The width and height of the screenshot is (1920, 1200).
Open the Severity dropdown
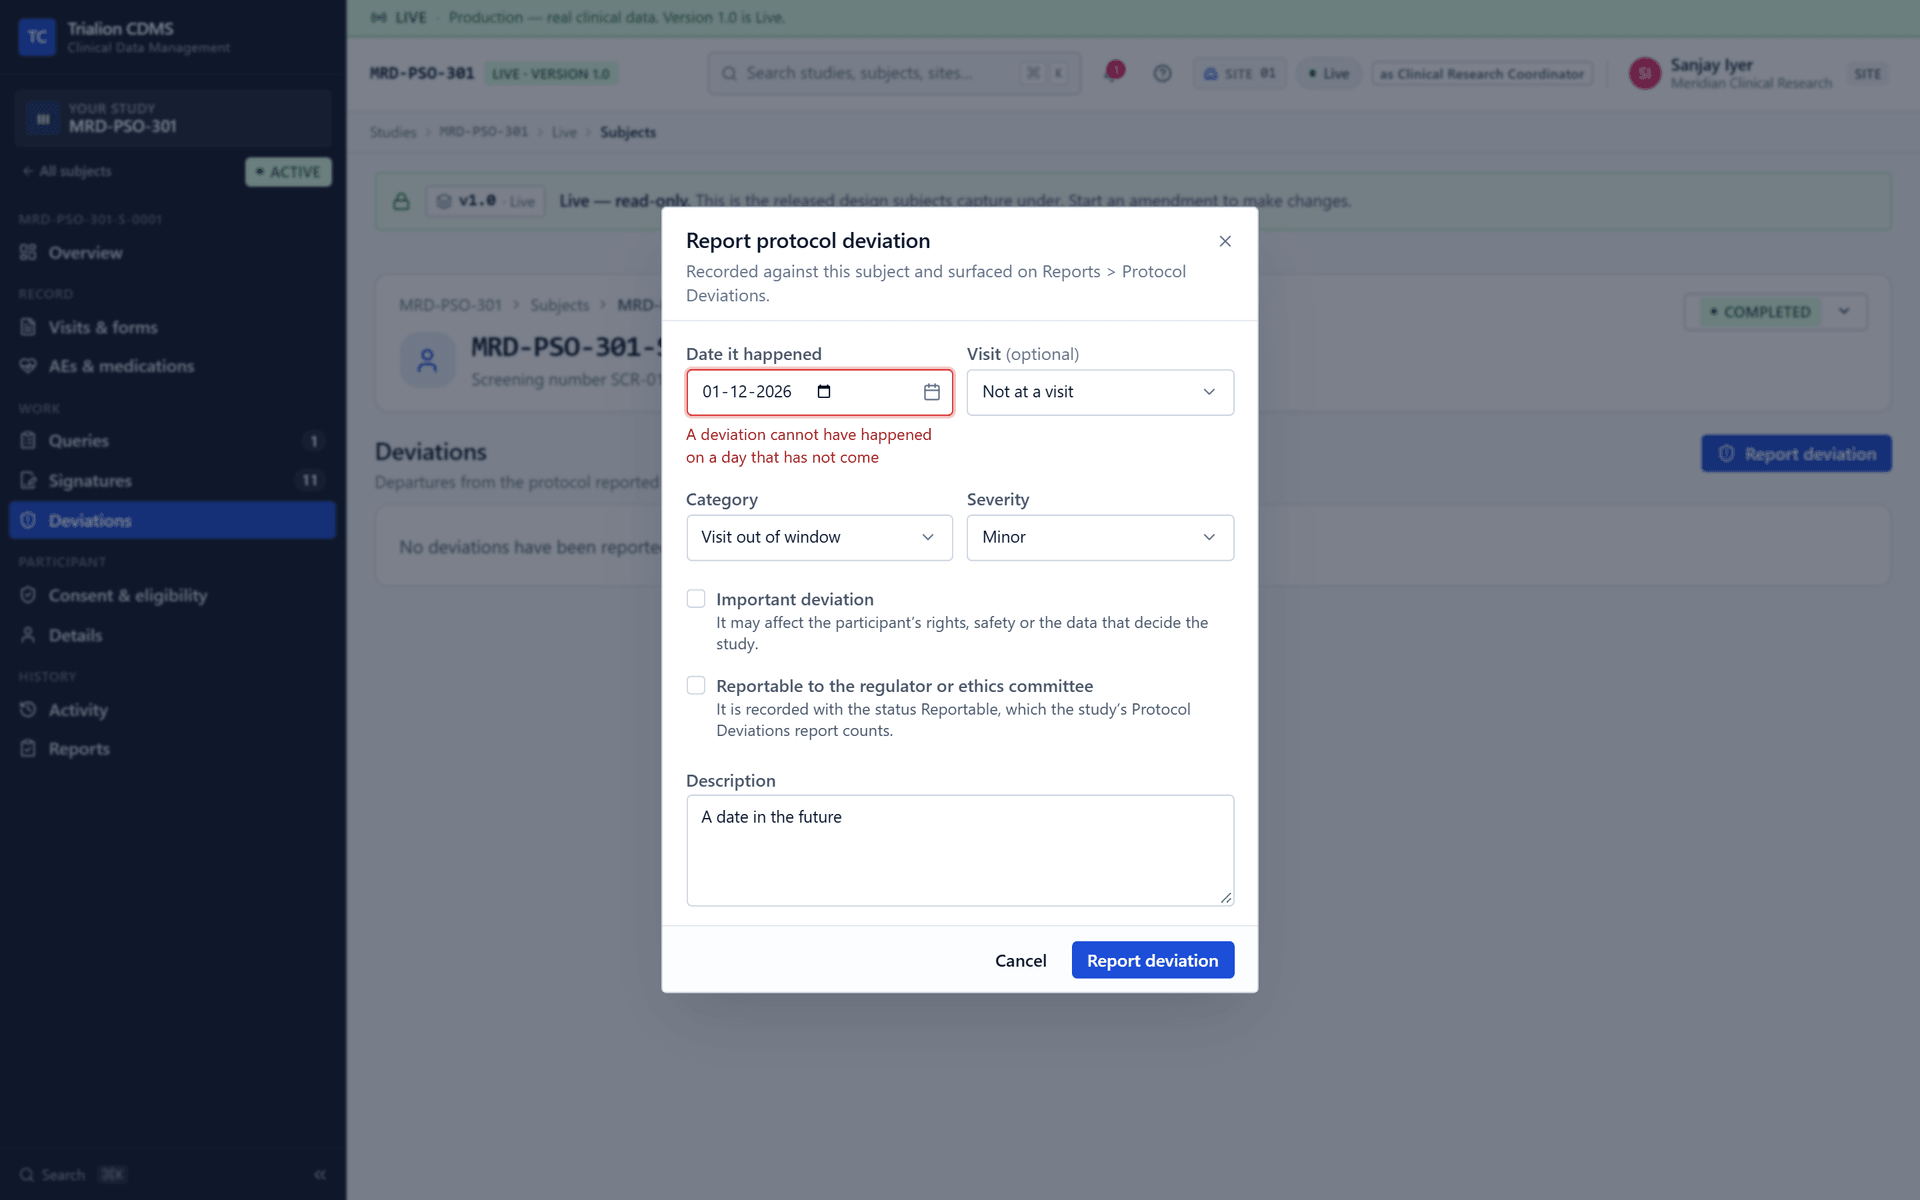(x=1100, y=538)
